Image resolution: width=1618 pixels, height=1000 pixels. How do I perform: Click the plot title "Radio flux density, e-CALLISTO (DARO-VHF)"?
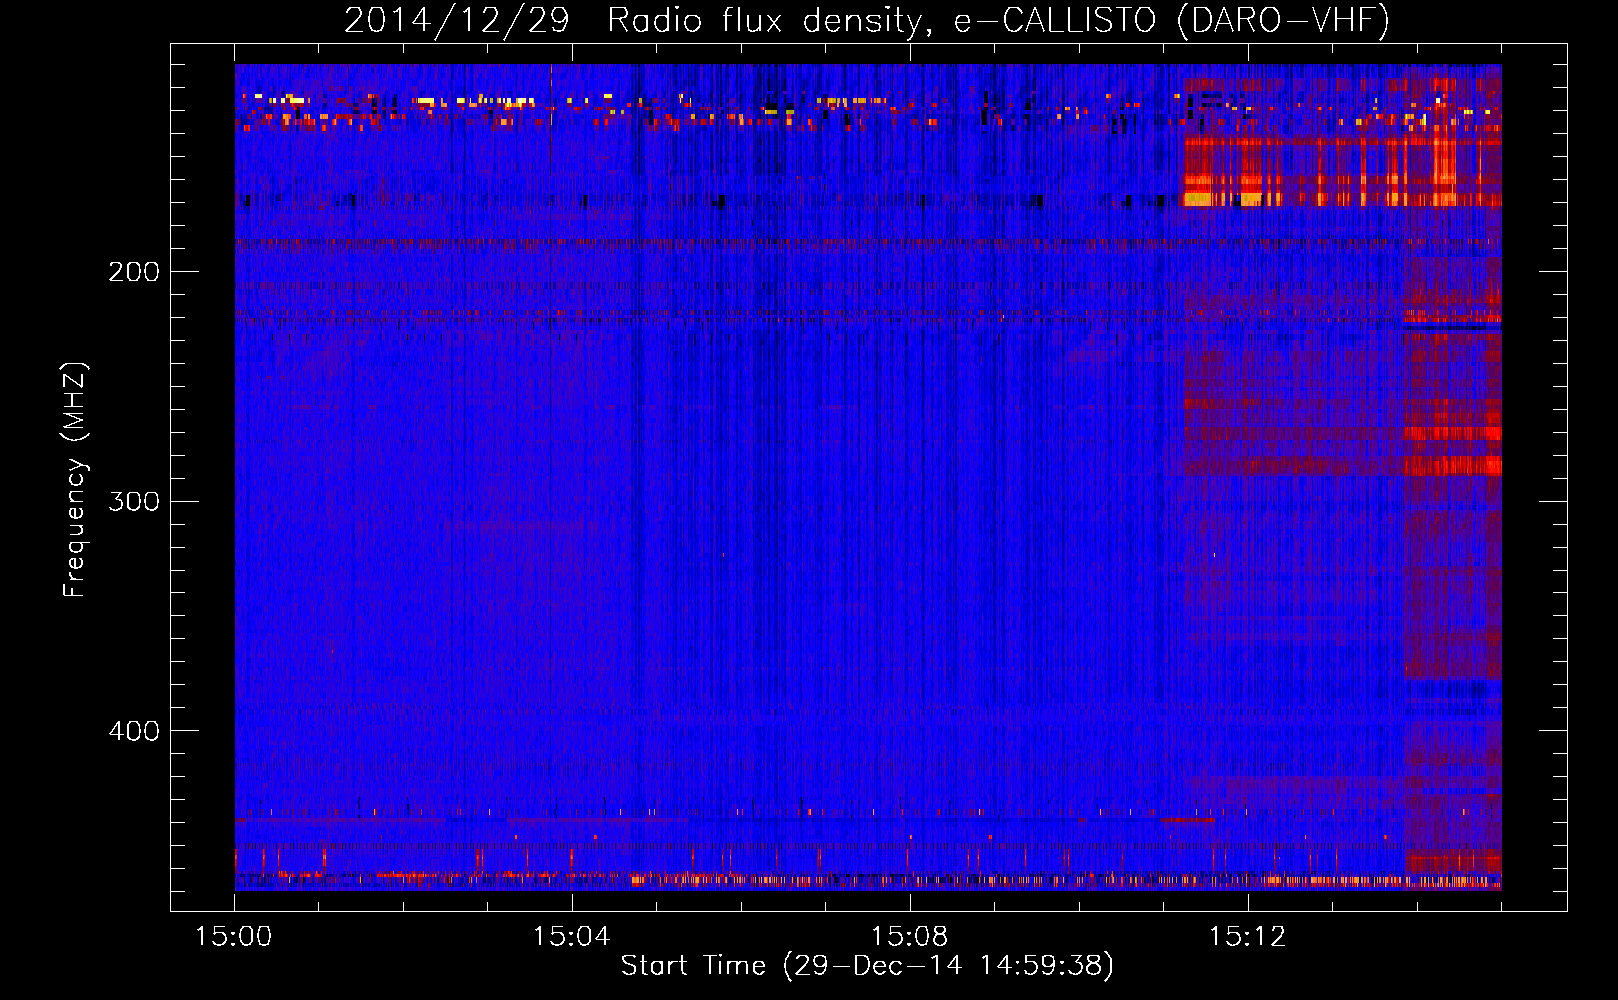click(998, 20)
